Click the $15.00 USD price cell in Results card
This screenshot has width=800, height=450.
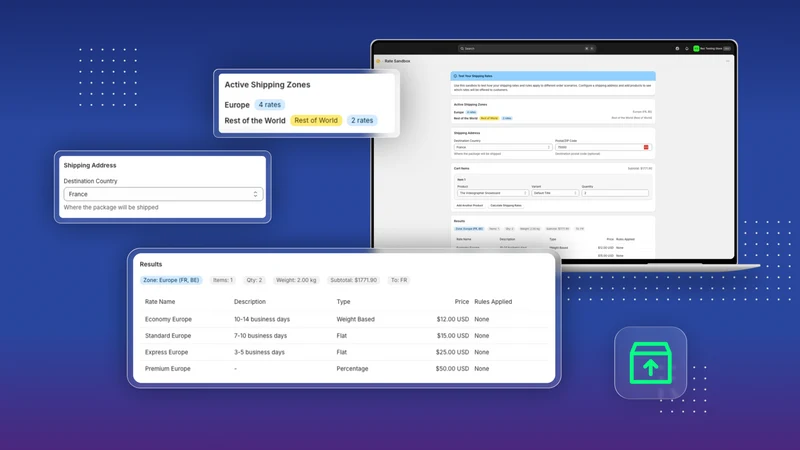coord(453,336)
